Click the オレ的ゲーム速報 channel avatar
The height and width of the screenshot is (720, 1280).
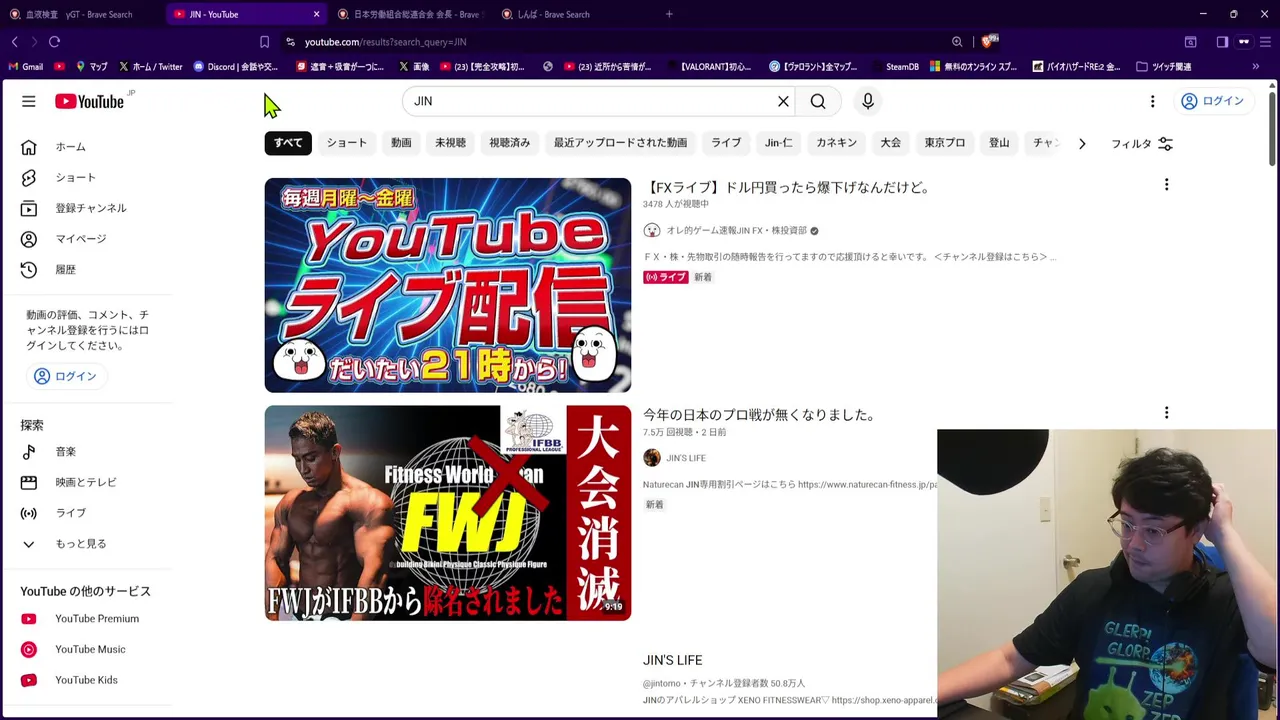(652, 231)
